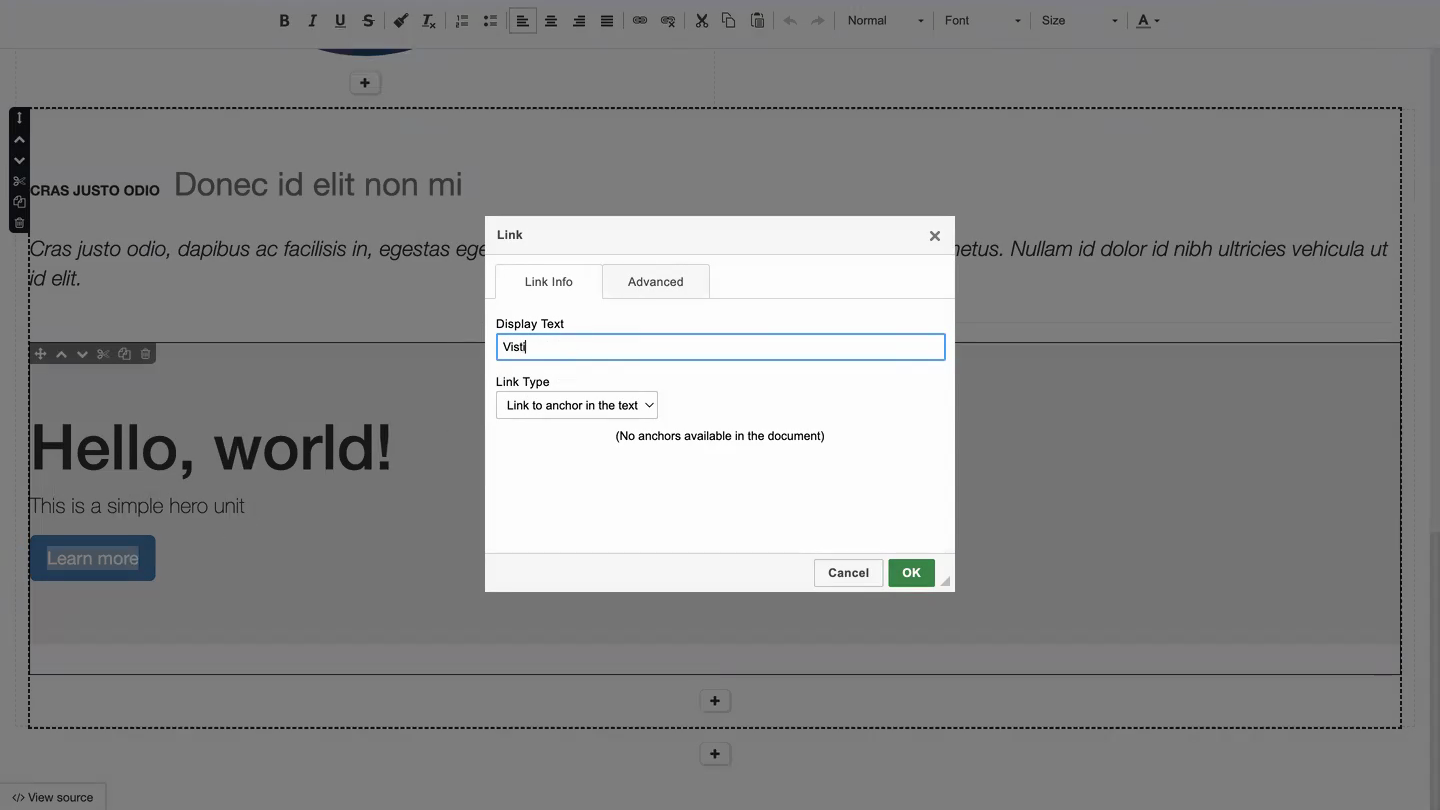Click the Cancel button in the Link dialog
Image resolution: width=1440 pixels, height=810 pixels.
tap(848, 573)
